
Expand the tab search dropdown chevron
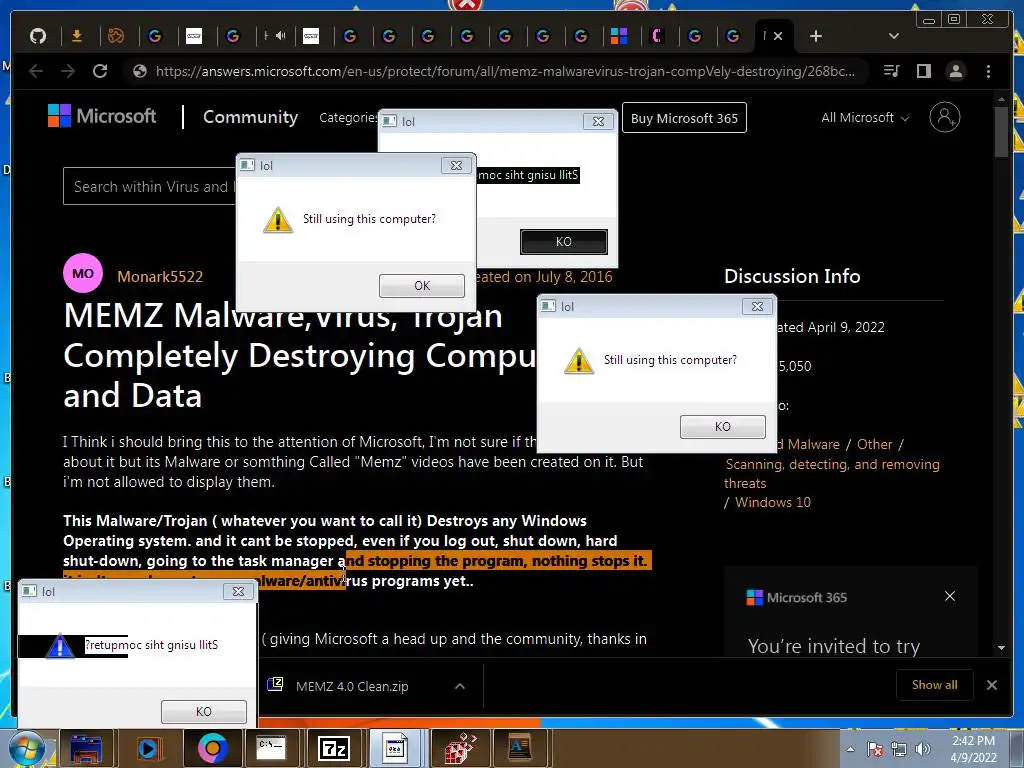pos(894,36)
